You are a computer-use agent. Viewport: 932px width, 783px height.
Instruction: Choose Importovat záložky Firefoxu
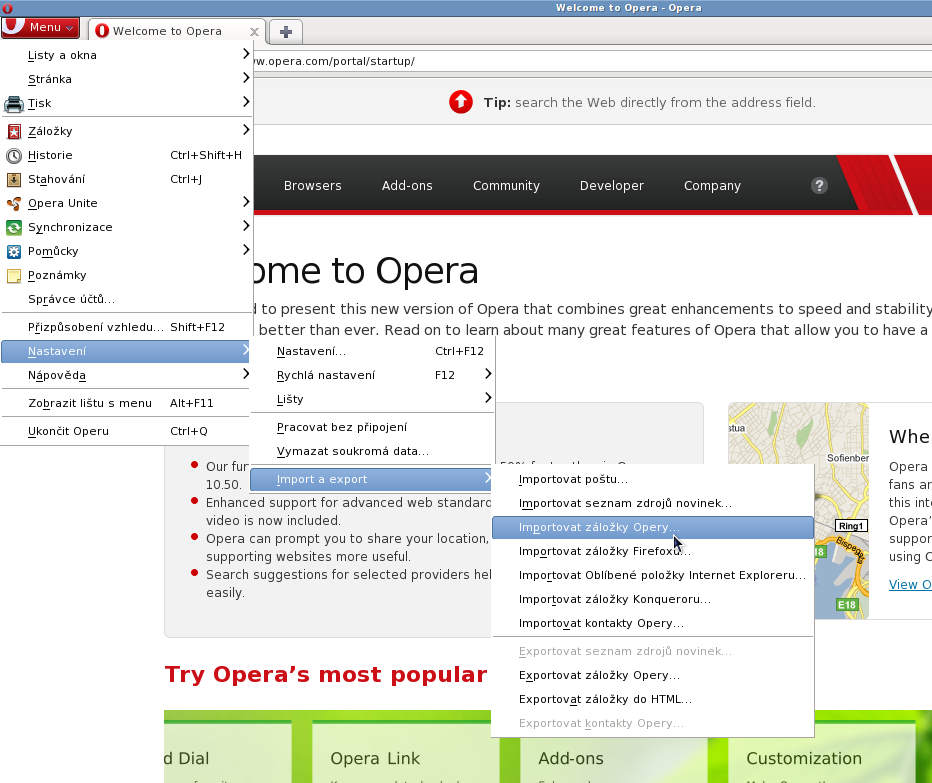(x=653, y=551)
